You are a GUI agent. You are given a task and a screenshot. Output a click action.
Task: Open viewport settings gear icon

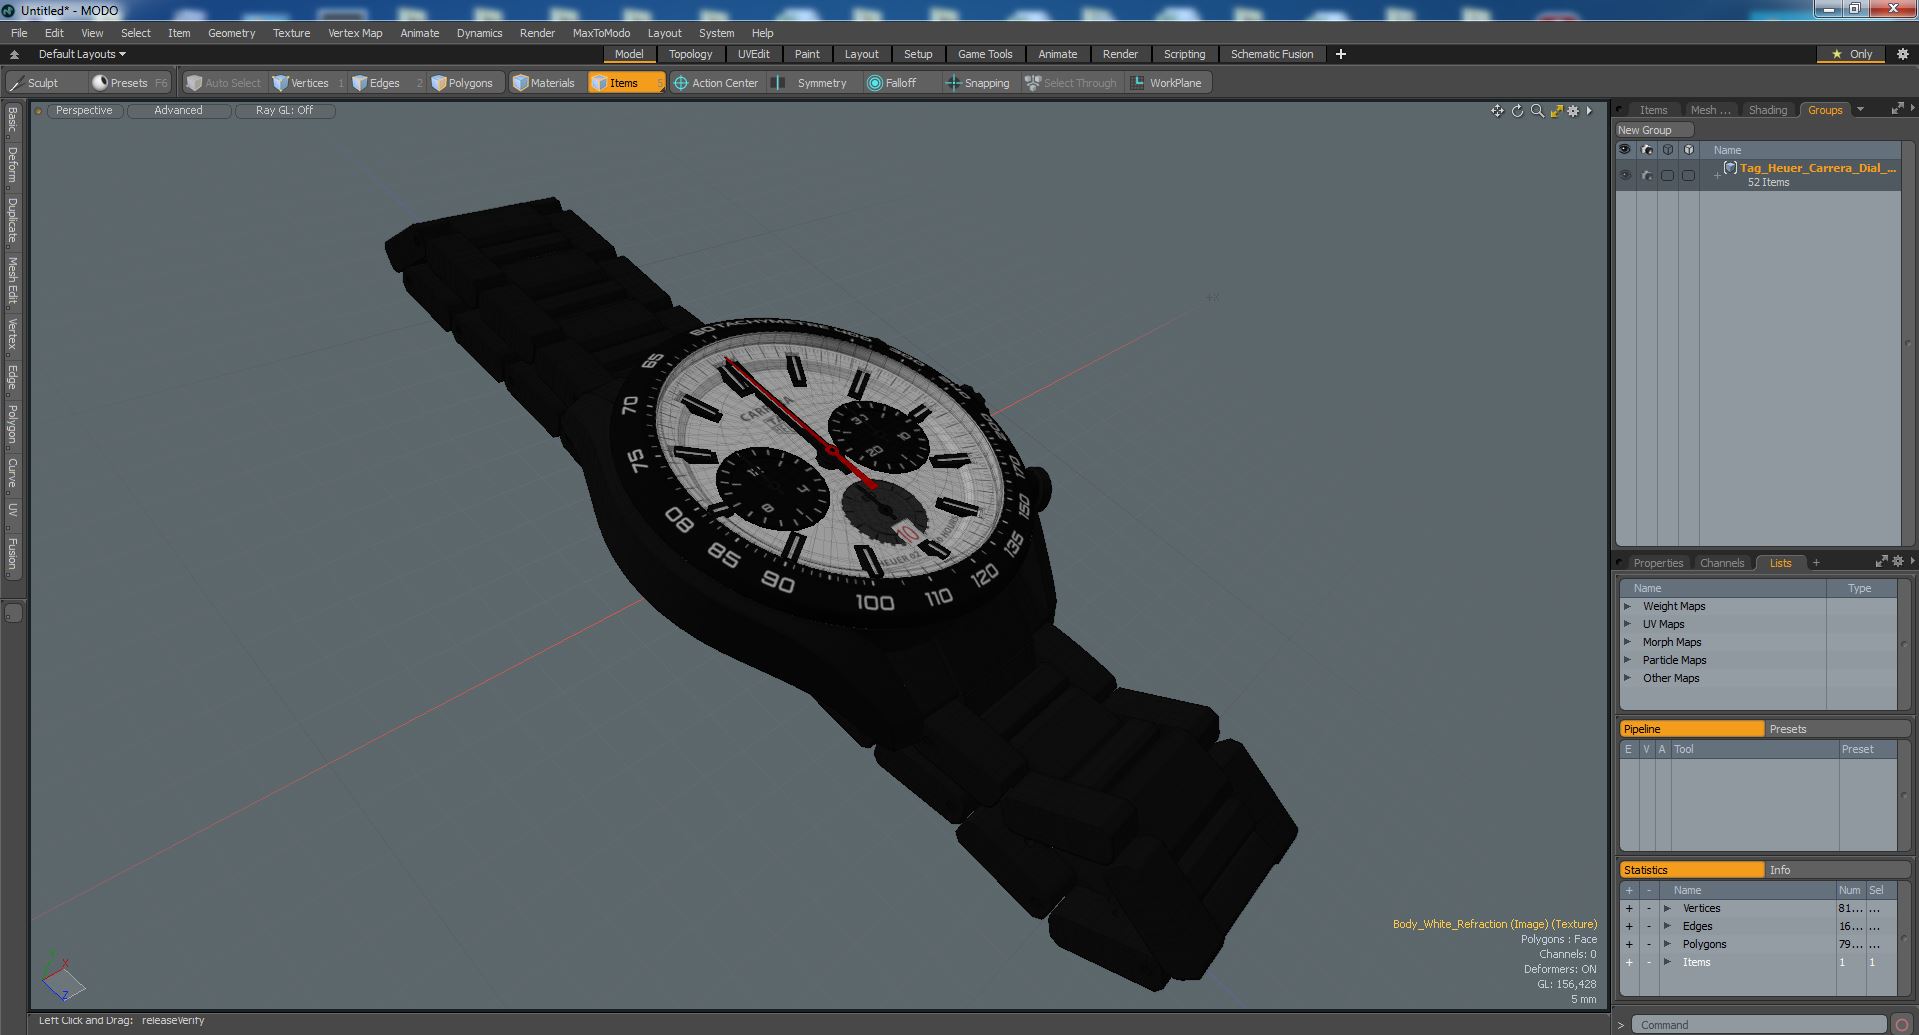point(1573,111)
